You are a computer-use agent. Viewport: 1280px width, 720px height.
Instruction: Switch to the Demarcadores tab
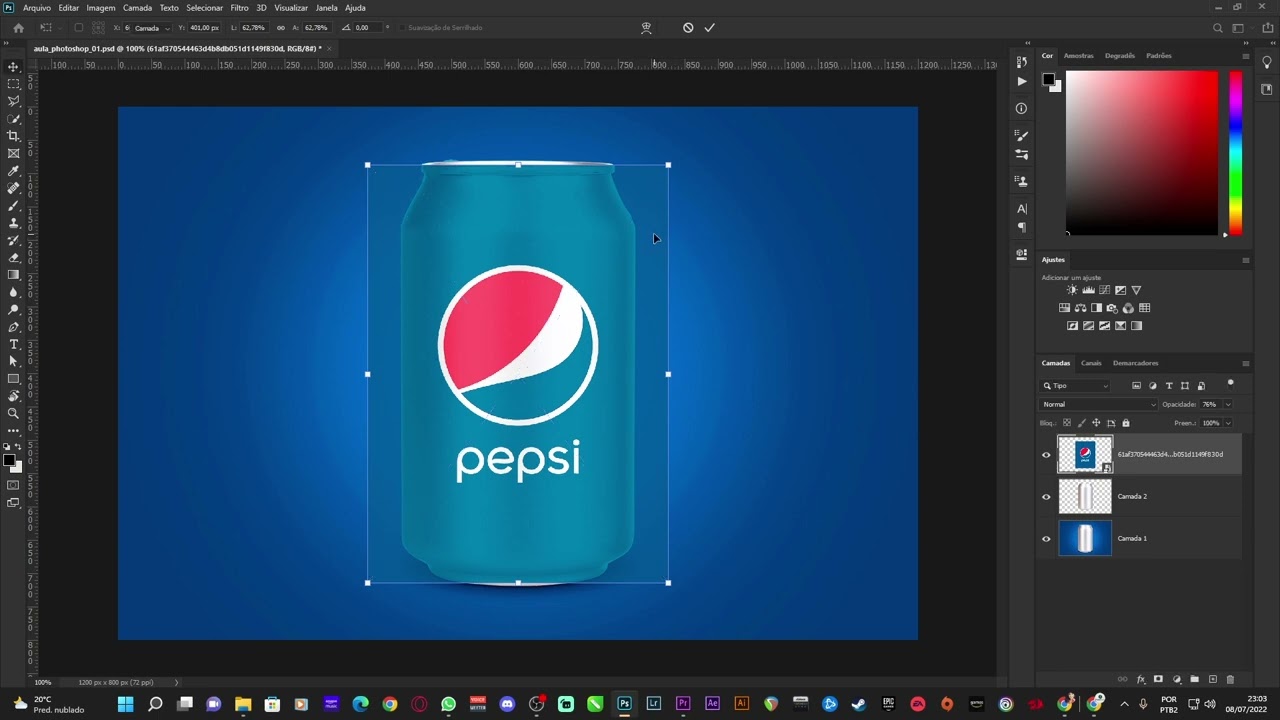coord(1135,363)
